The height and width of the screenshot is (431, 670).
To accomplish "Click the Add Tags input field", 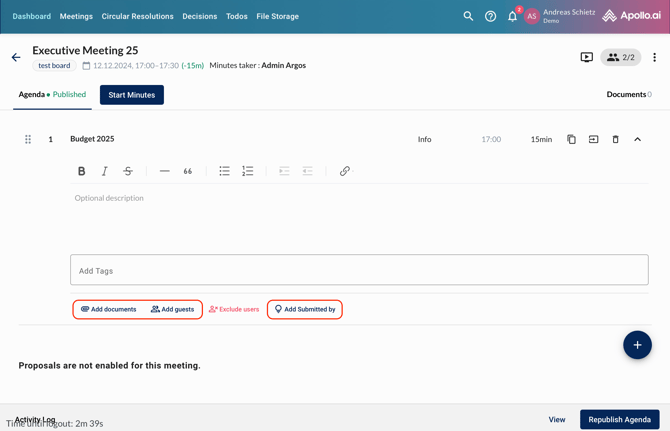I will (x=359, y=270).
